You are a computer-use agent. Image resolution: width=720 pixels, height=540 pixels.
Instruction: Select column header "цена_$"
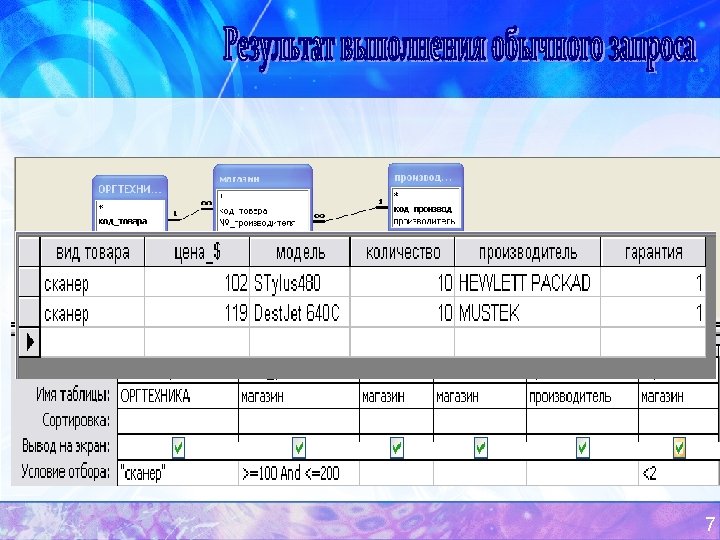pyautogui.click(x=197, y=252)
